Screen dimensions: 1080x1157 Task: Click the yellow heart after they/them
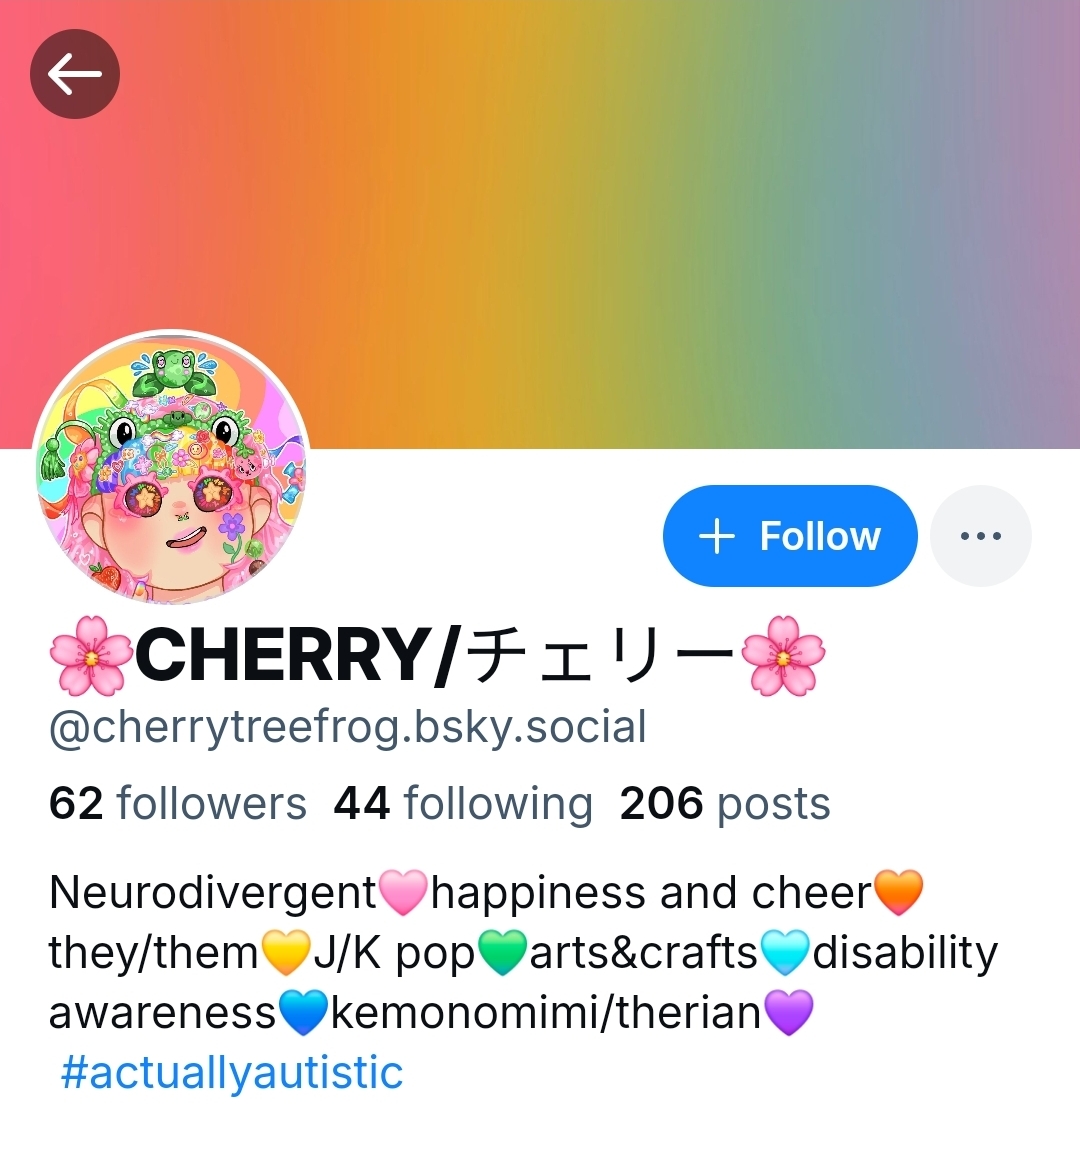click(x=285, y=953)
